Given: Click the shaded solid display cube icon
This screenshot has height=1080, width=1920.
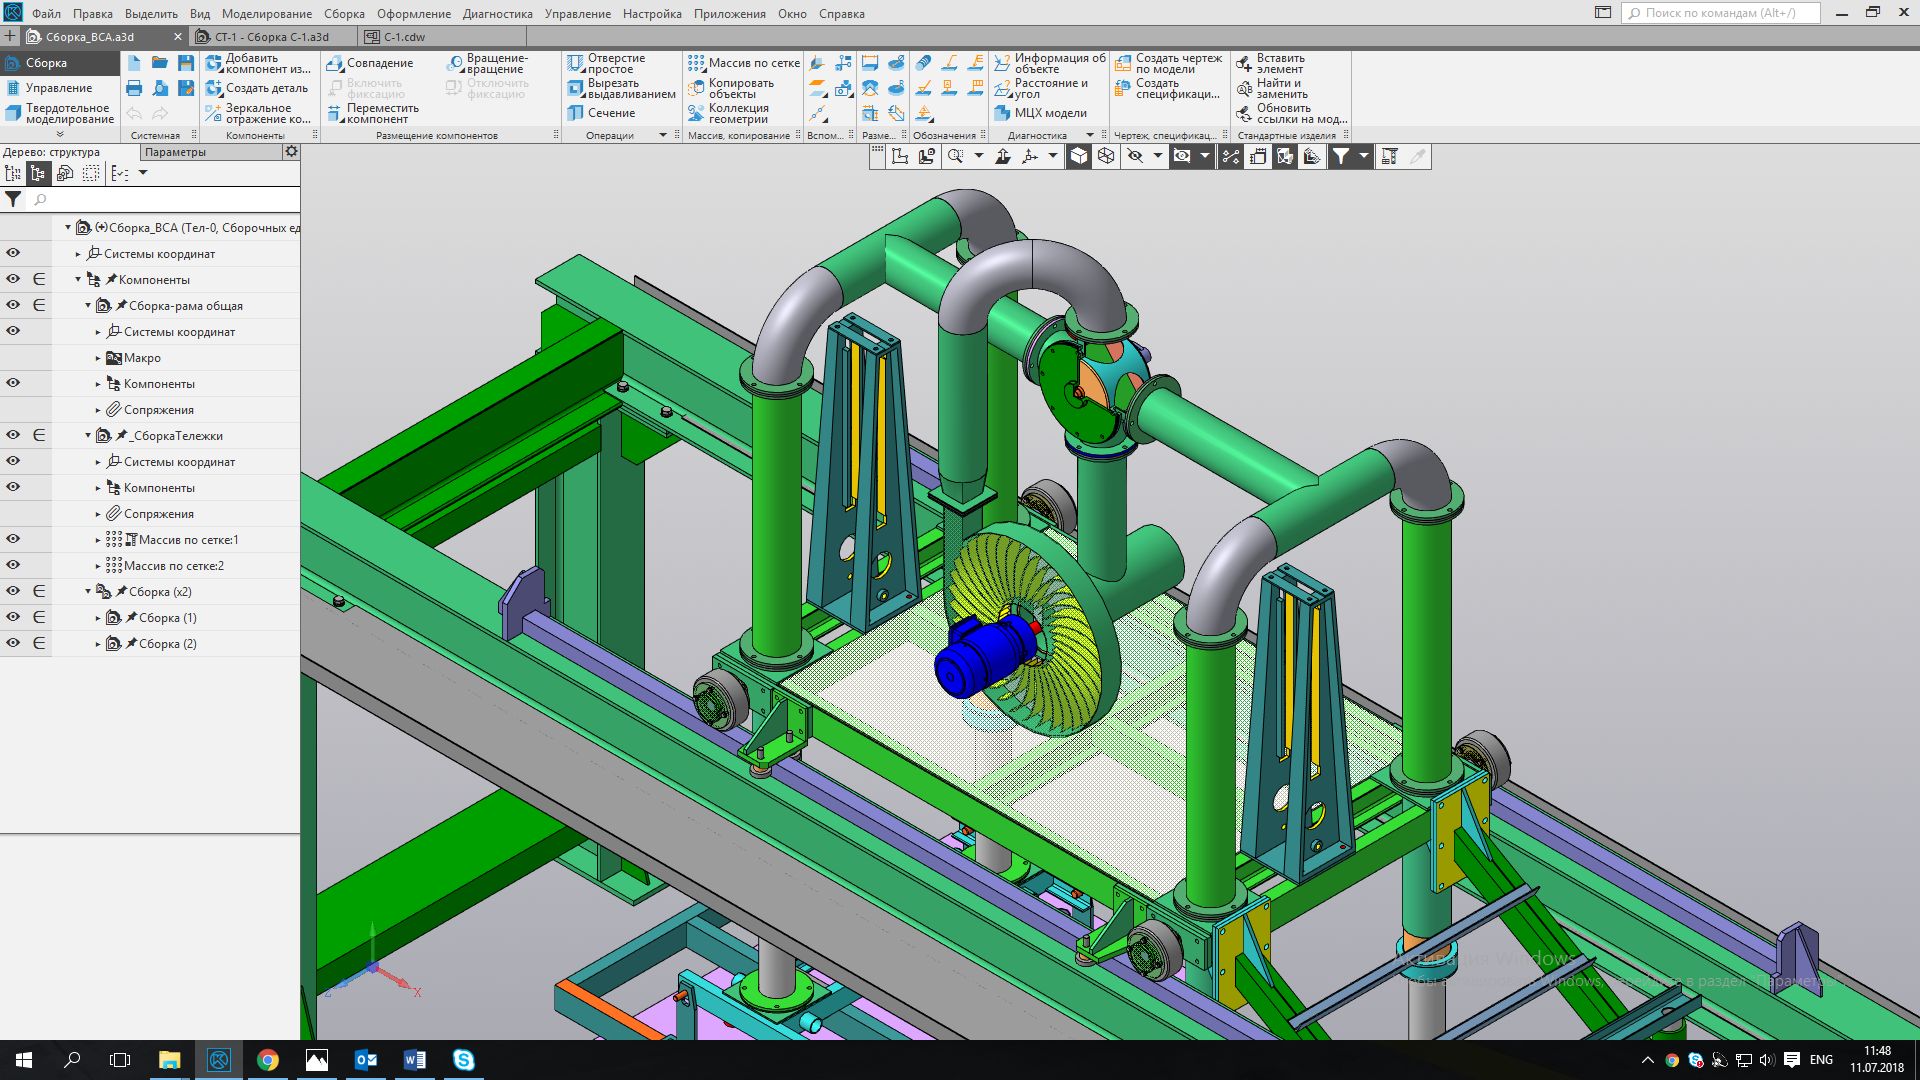Looking at the screenshot, I should click(1078, 156).
